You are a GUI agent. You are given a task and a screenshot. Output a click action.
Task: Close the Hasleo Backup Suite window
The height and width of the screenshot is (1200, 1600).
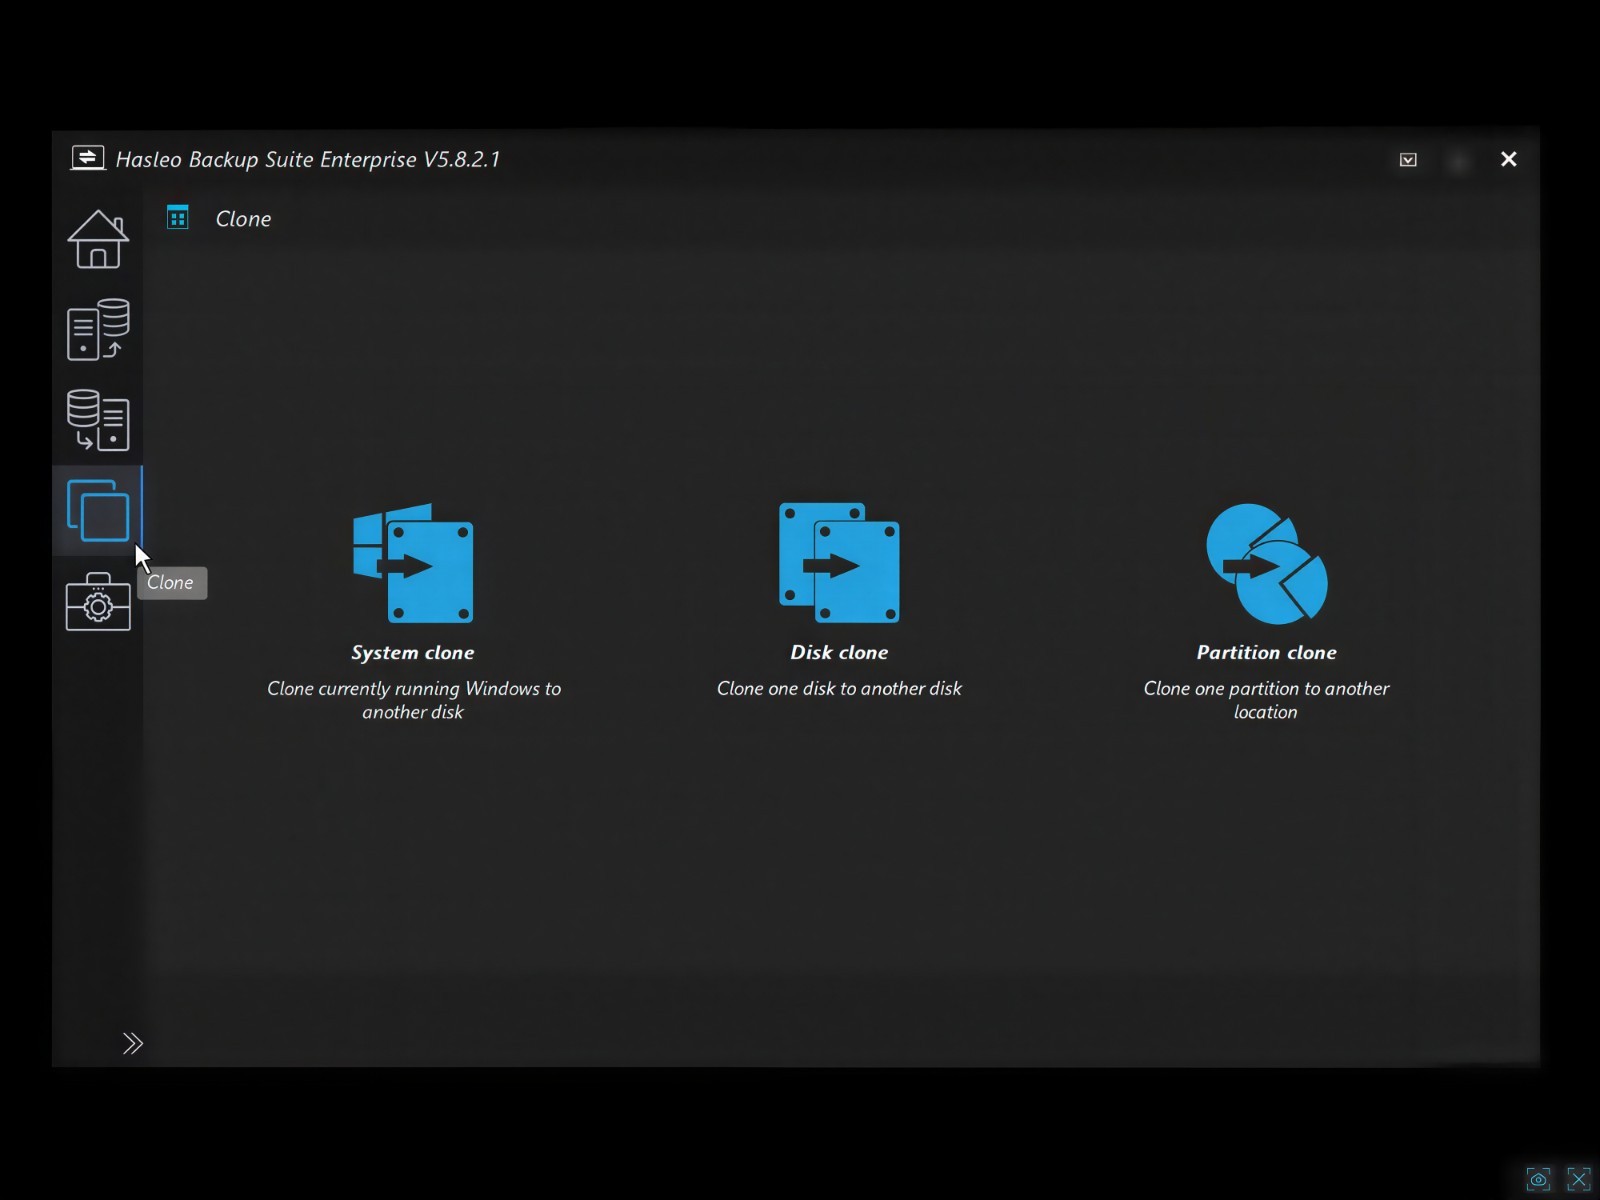[1509, 159]
